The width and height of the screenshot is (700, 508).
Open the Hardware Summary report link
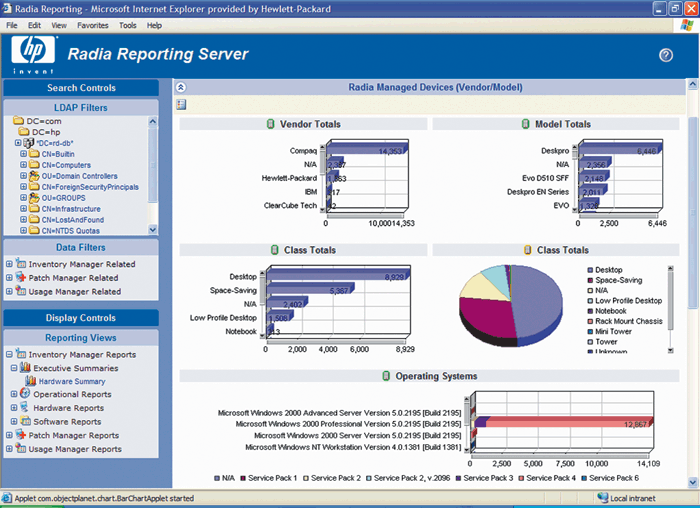[x=72, y=381]
